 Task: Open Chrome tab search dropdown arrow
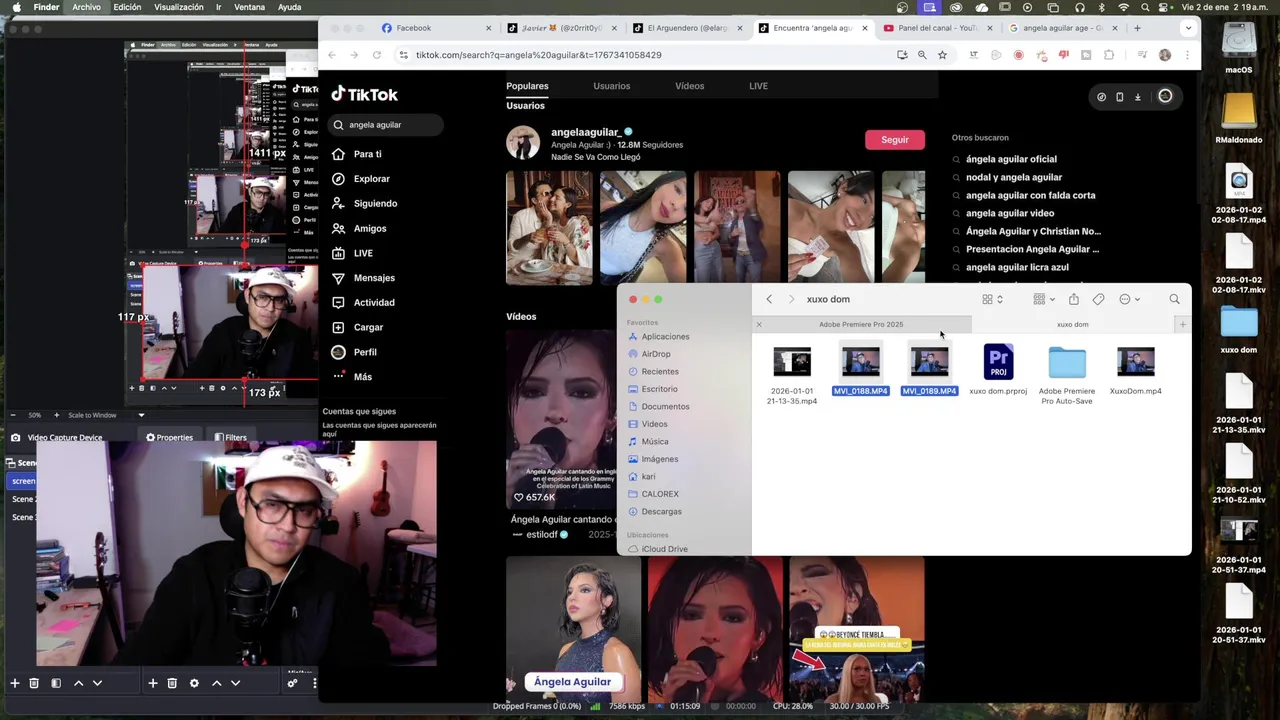coord(1188,28)
